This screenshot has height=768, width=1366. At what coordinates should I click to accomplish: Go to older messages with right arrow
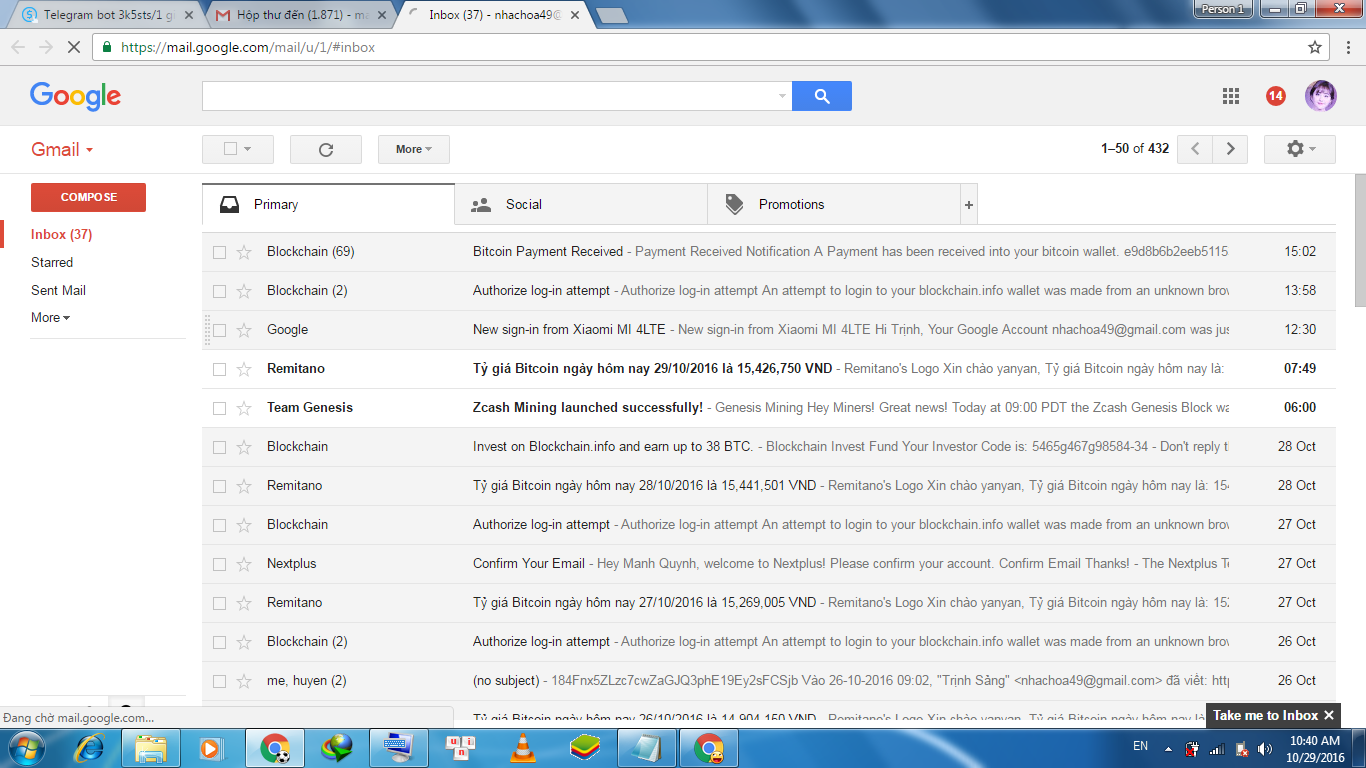tap(1230, 149)
